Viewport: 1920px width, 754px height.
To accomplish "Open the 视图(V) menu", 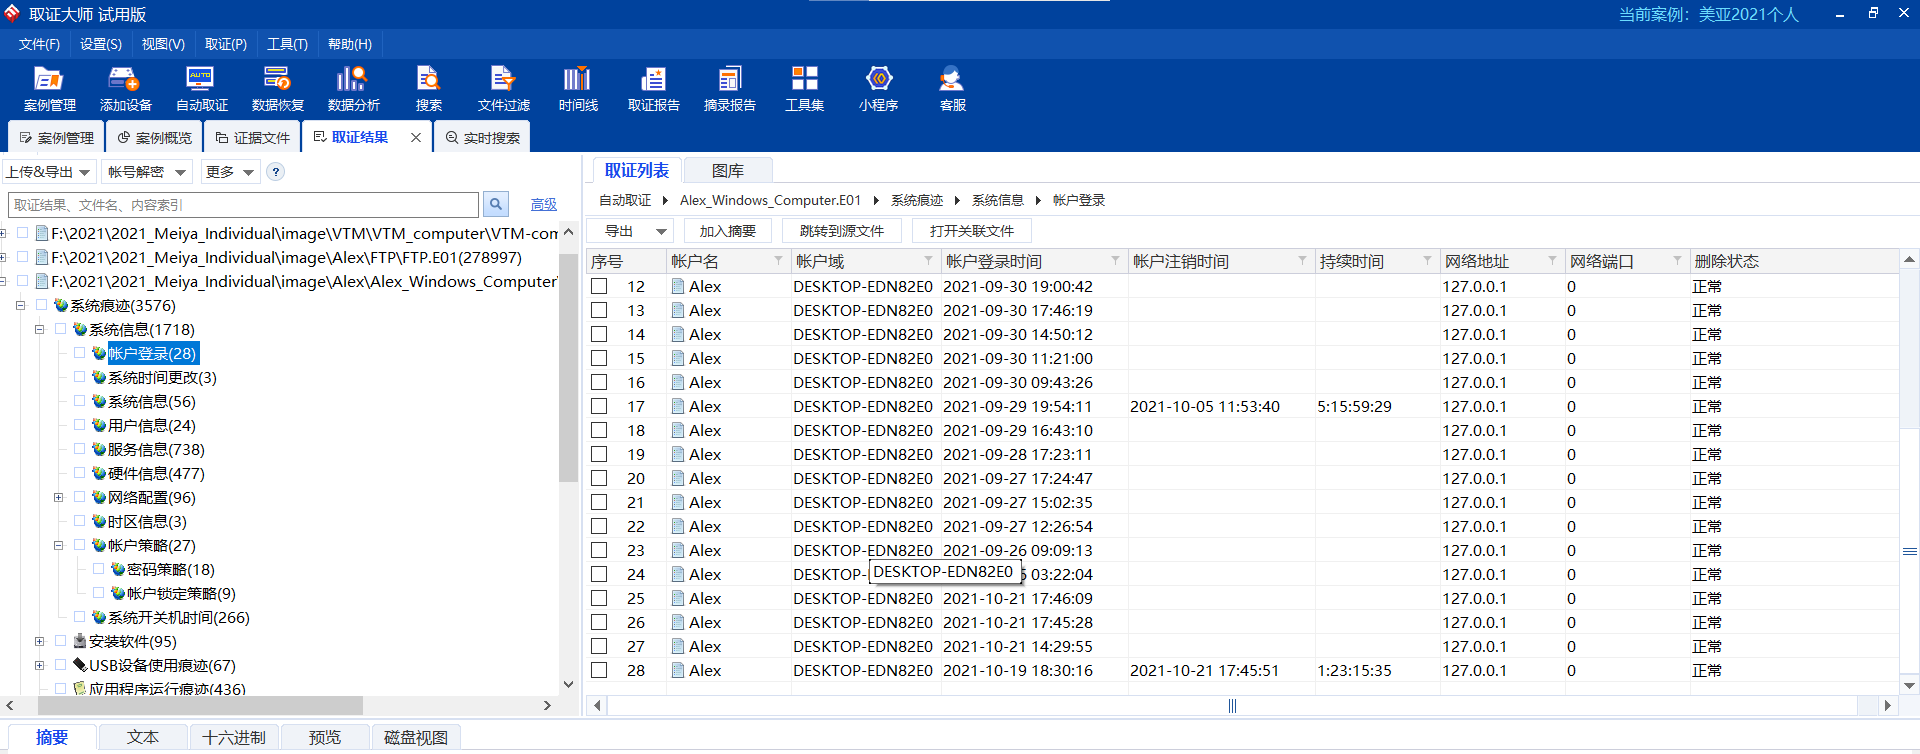I will tap(163, 44).
